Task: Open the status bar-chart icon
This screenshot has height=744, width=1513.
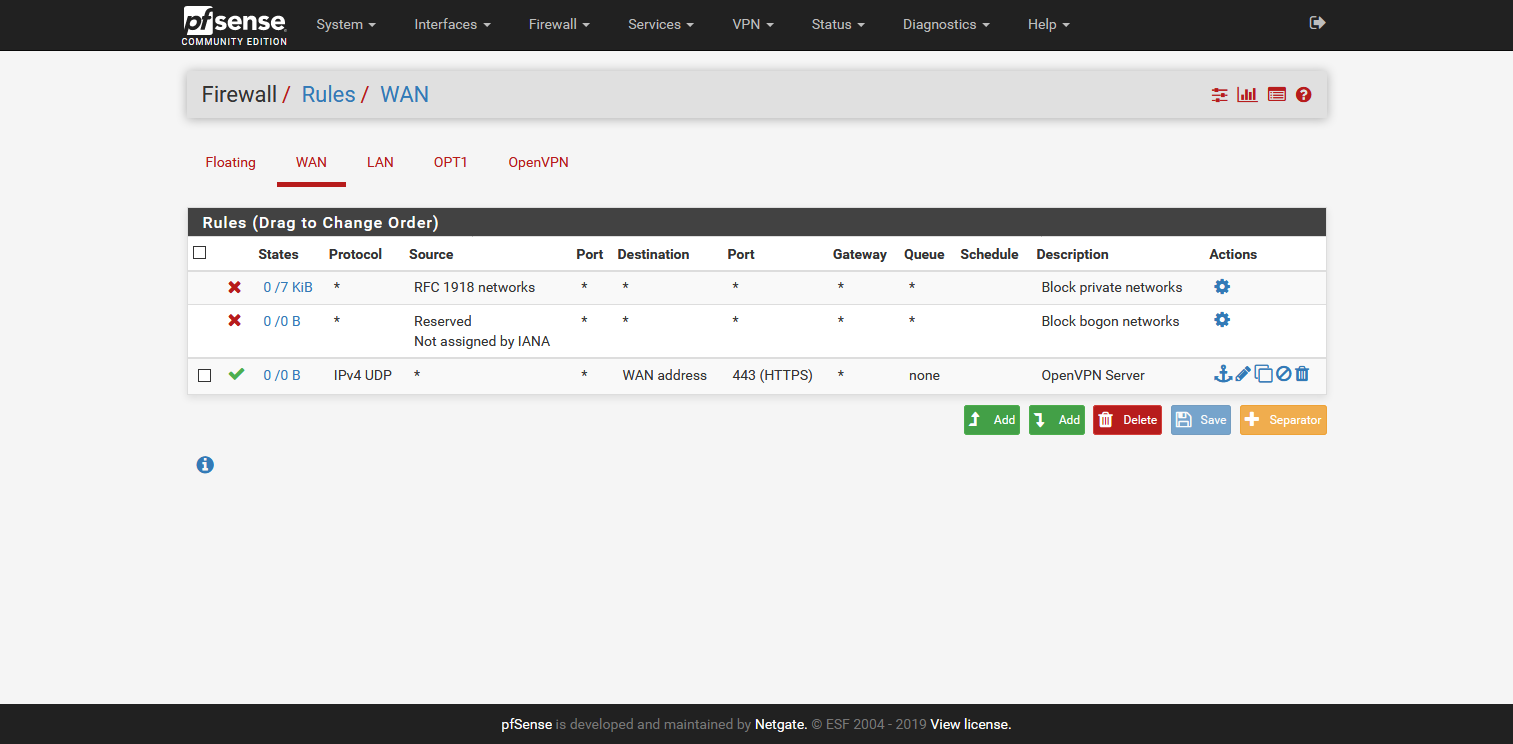Action: tap(1247, 95)
